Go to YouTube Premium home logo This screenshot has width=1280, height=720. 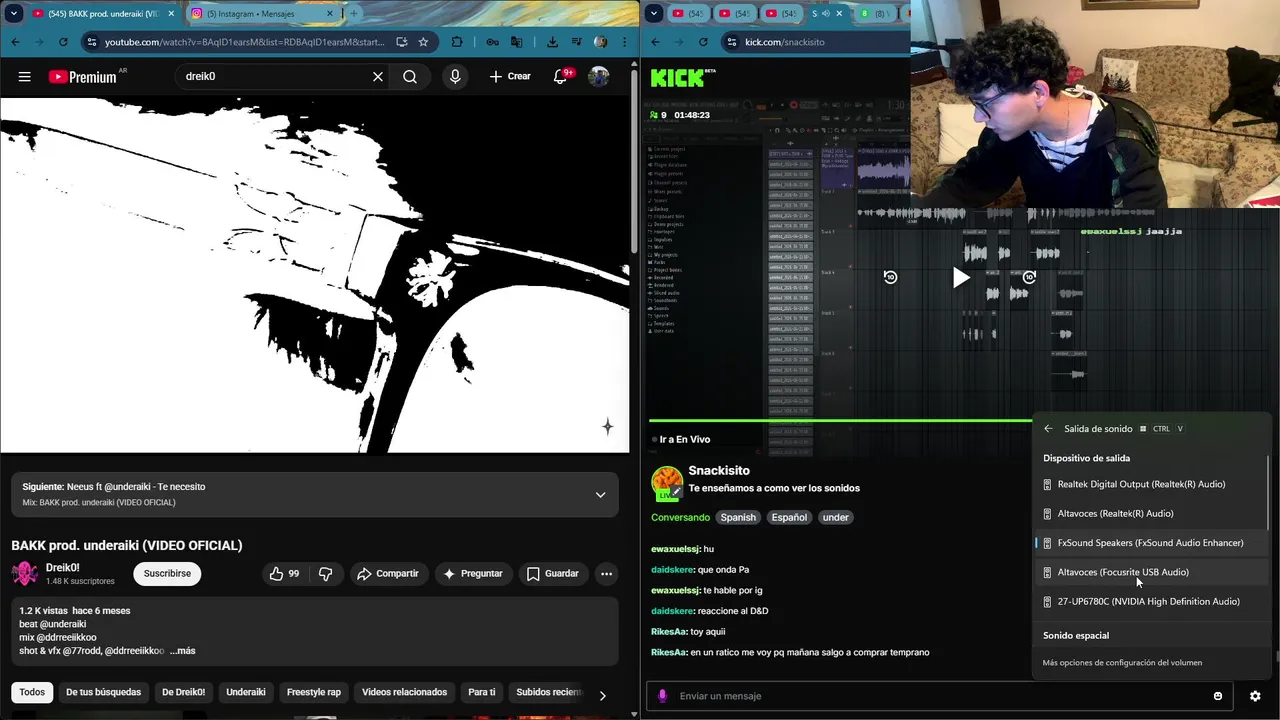pos(82,76)
